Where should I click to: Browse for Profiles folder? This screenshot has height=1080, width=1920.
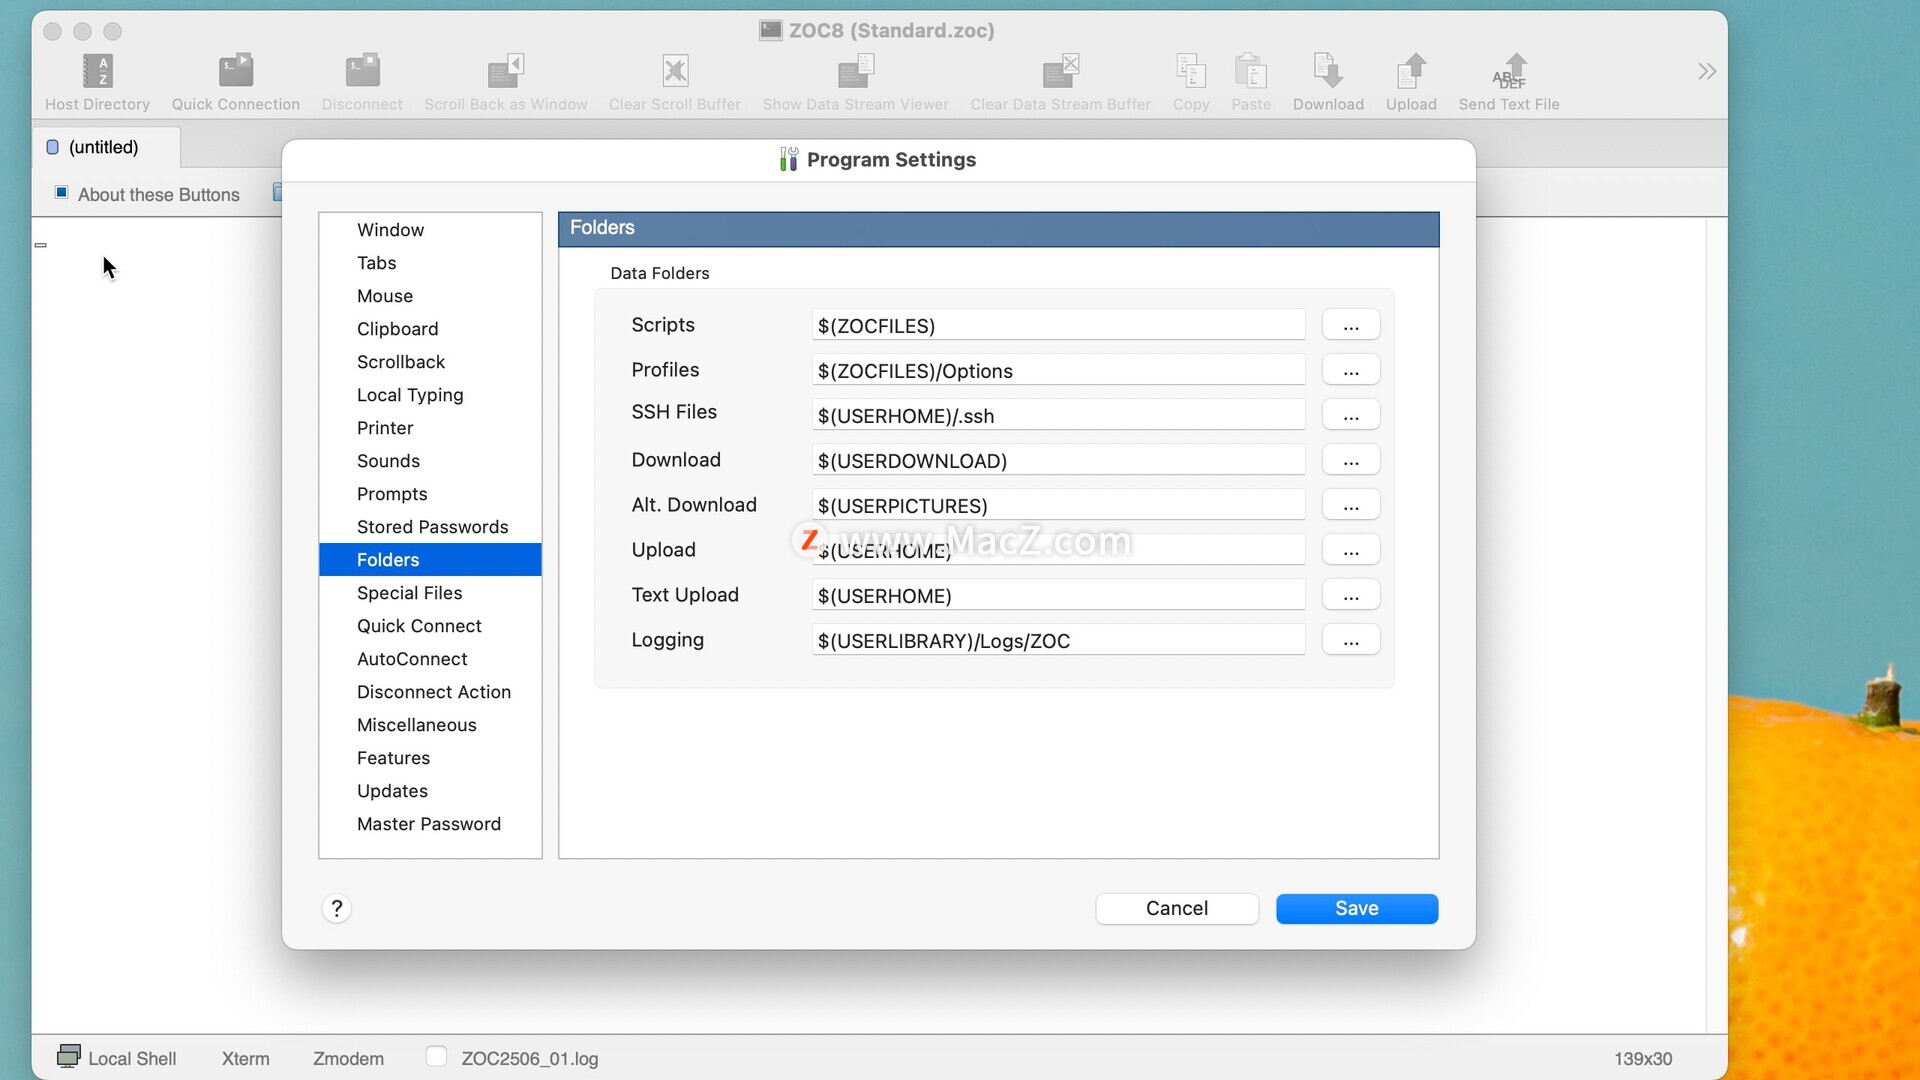point(1351,370)
